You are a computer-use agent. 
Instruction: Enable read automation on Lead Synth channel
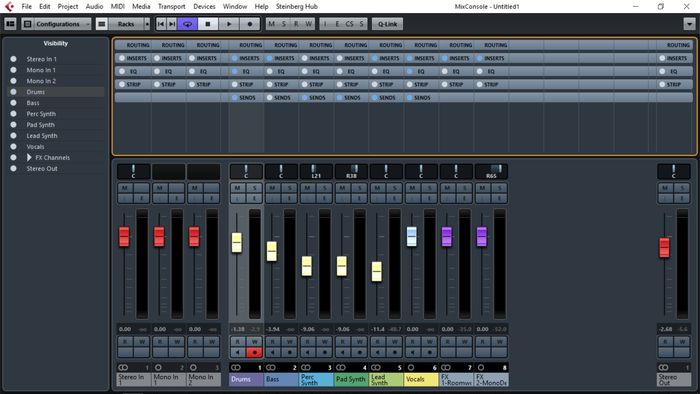coord(377,341)
